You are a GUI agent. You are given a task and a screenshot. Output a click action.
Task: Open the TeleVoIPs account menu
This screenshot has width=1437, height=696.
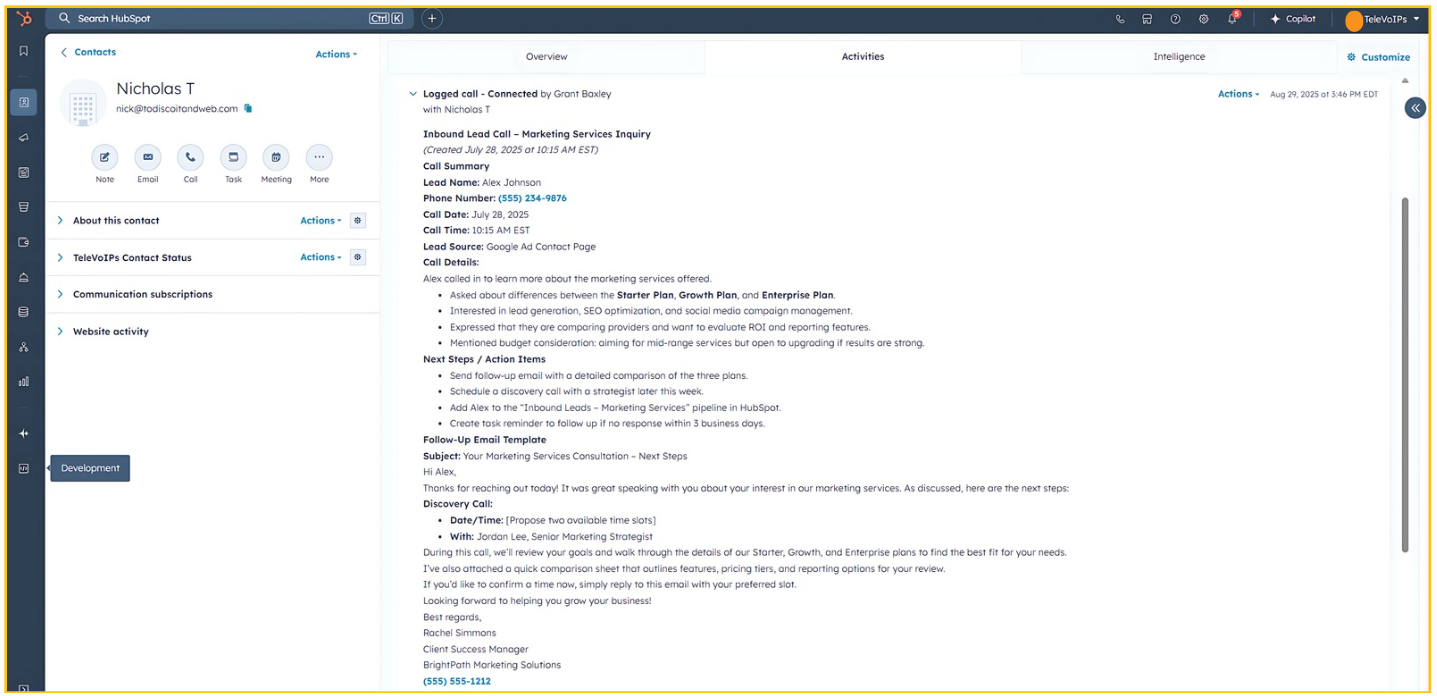click(1383, 19)
